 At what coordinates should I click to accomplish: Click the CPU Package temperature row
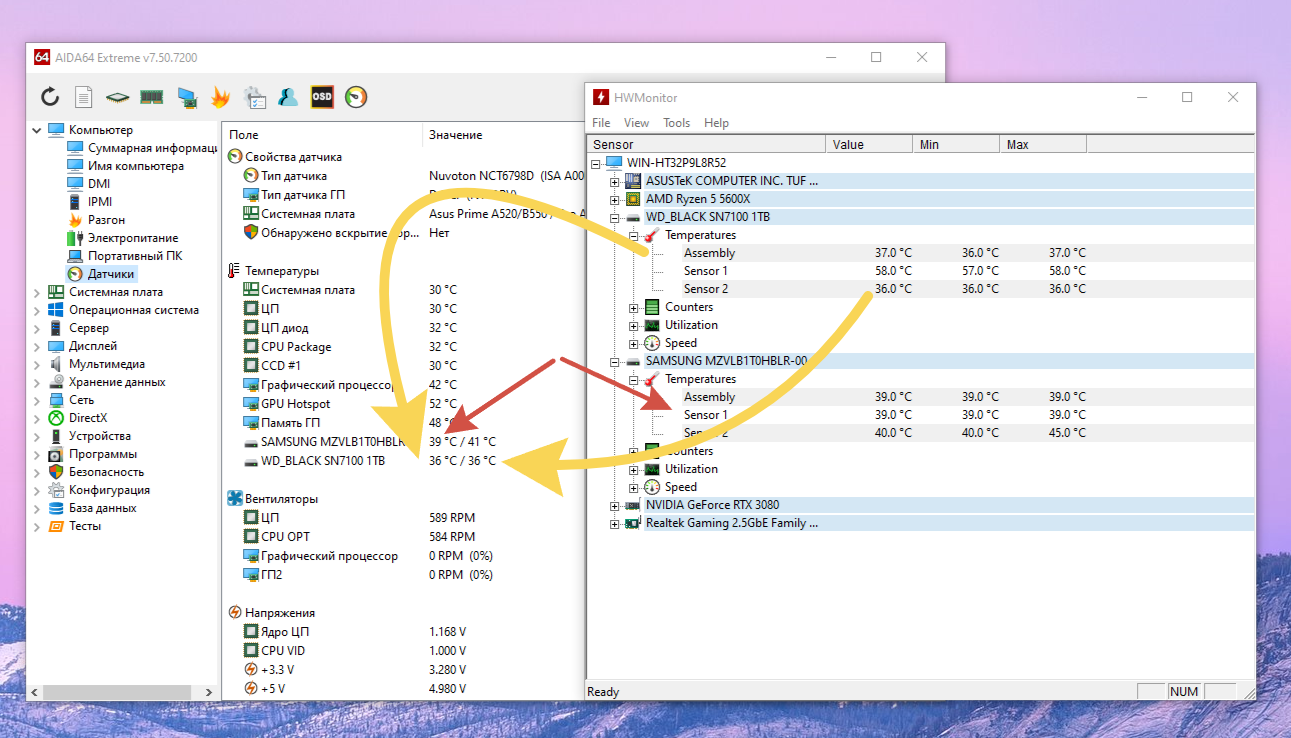404,347
